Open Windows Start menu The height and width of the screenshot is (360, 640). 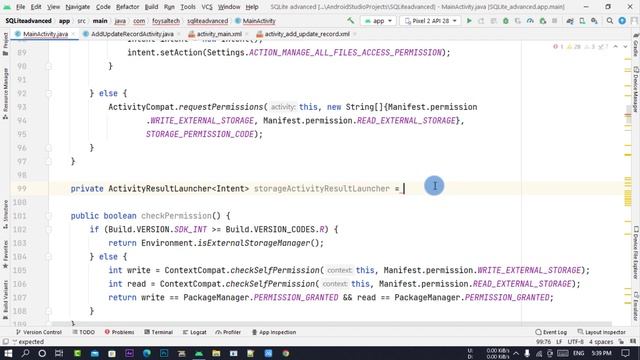point(8,353)
